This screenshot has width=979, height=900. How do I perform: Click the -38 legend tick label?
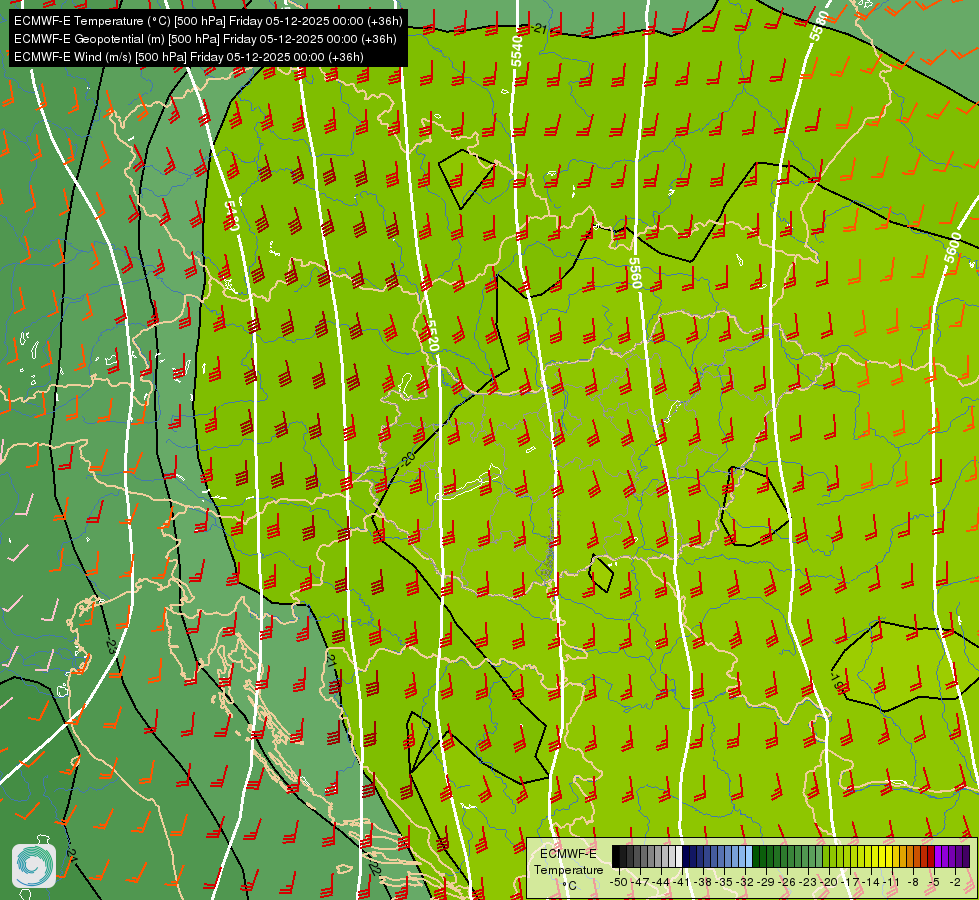[702, 882]
